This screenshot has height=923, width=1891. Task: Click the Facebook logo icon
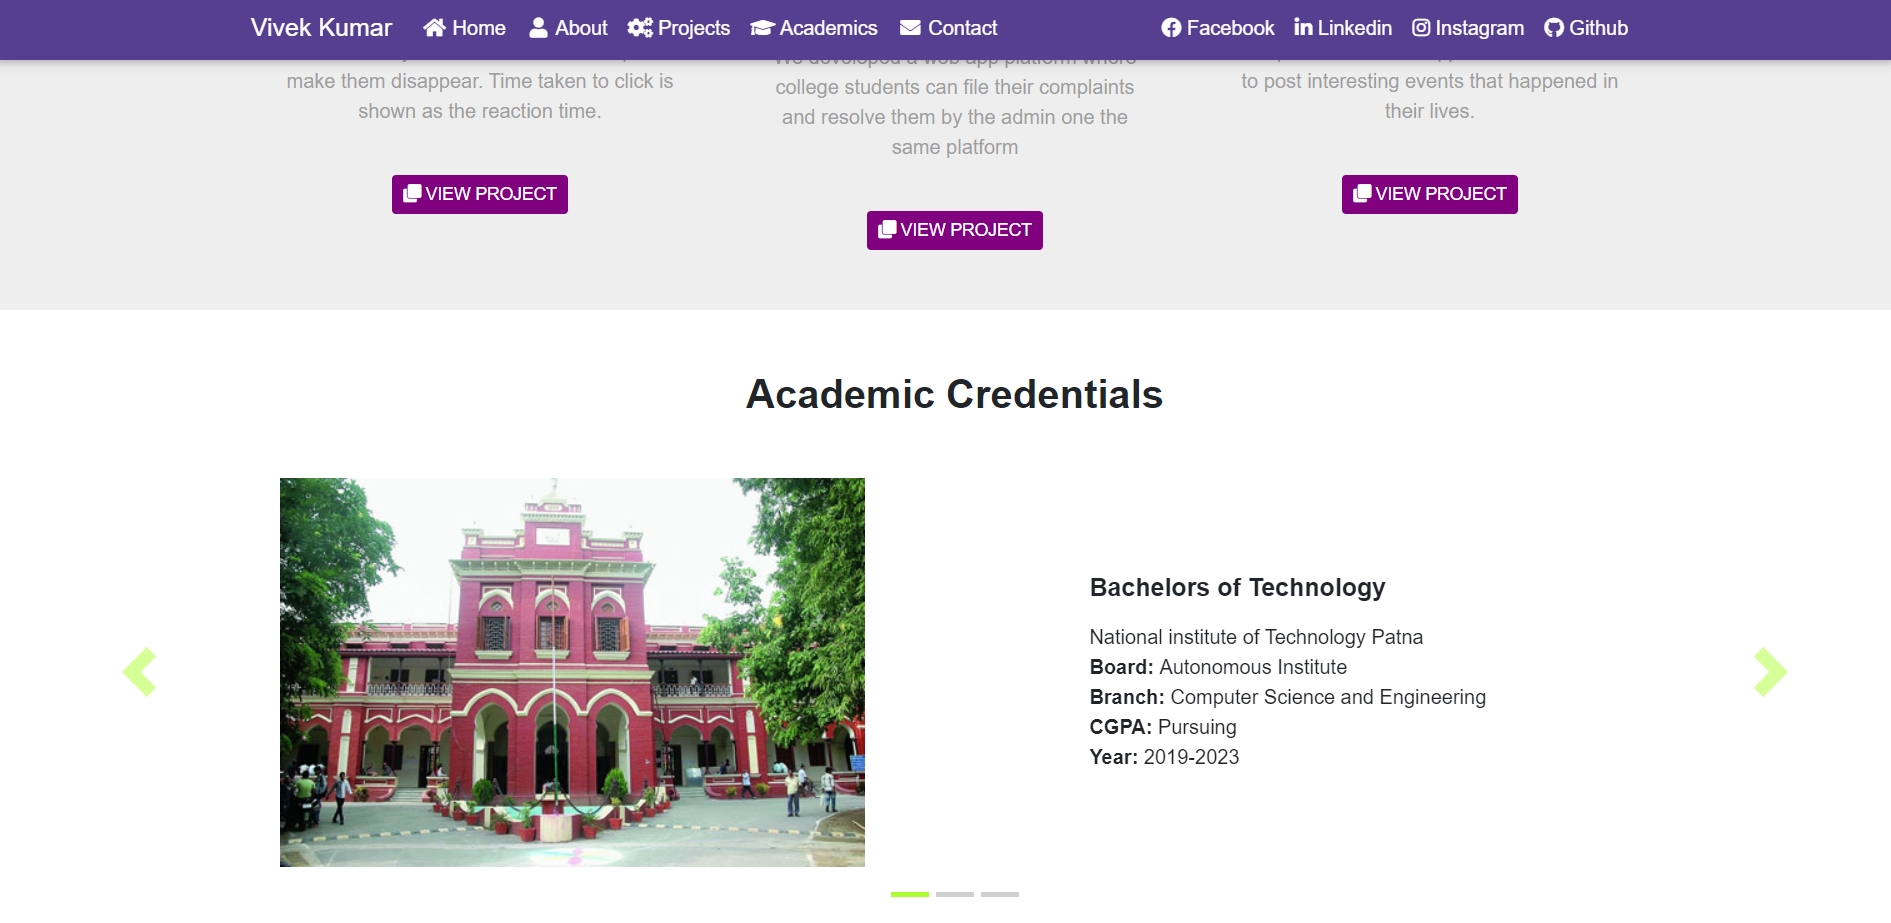[x=1171, y=28]
